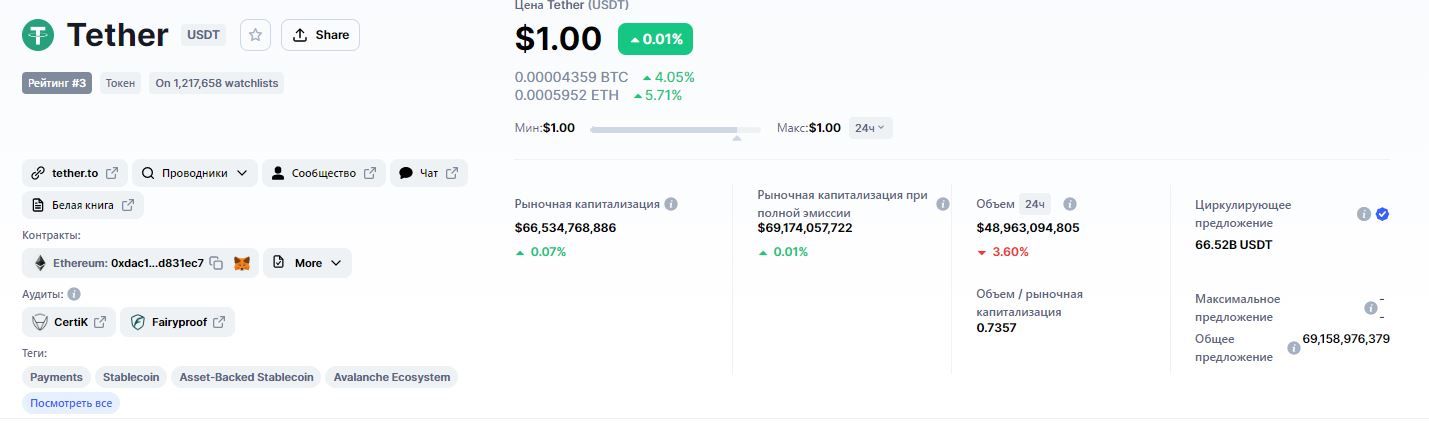The image size is (1429, 424).
Task: Click info icon next to Аудиты
Action: click(x=74, y=294)
